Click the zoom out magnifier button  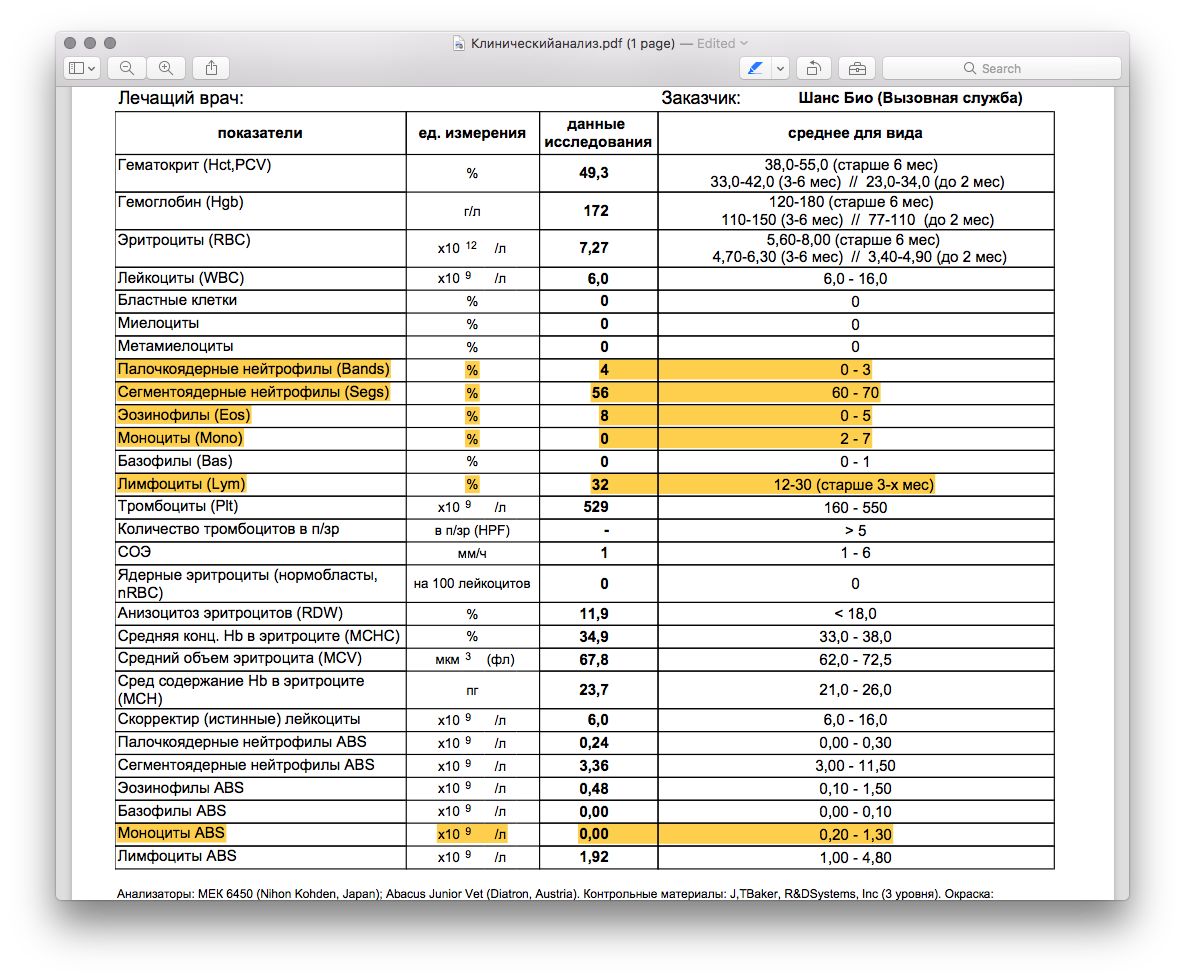pos(127,68)
